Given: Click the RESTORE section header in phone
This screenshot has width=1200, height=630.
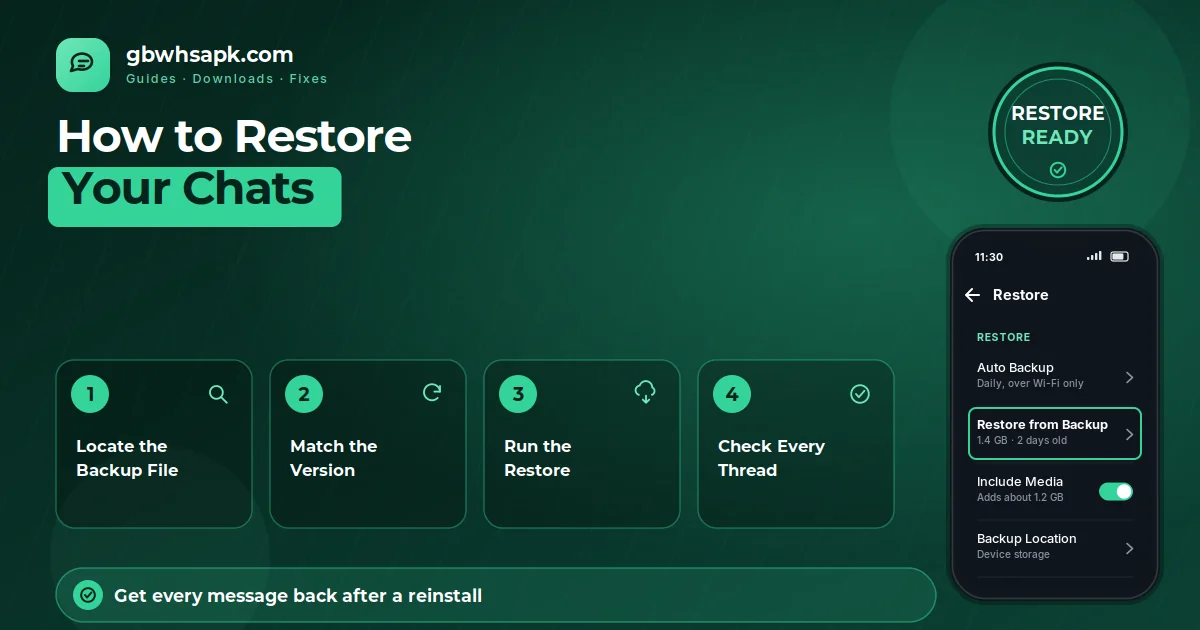Looking at the screenshot, I should 1003,338.
